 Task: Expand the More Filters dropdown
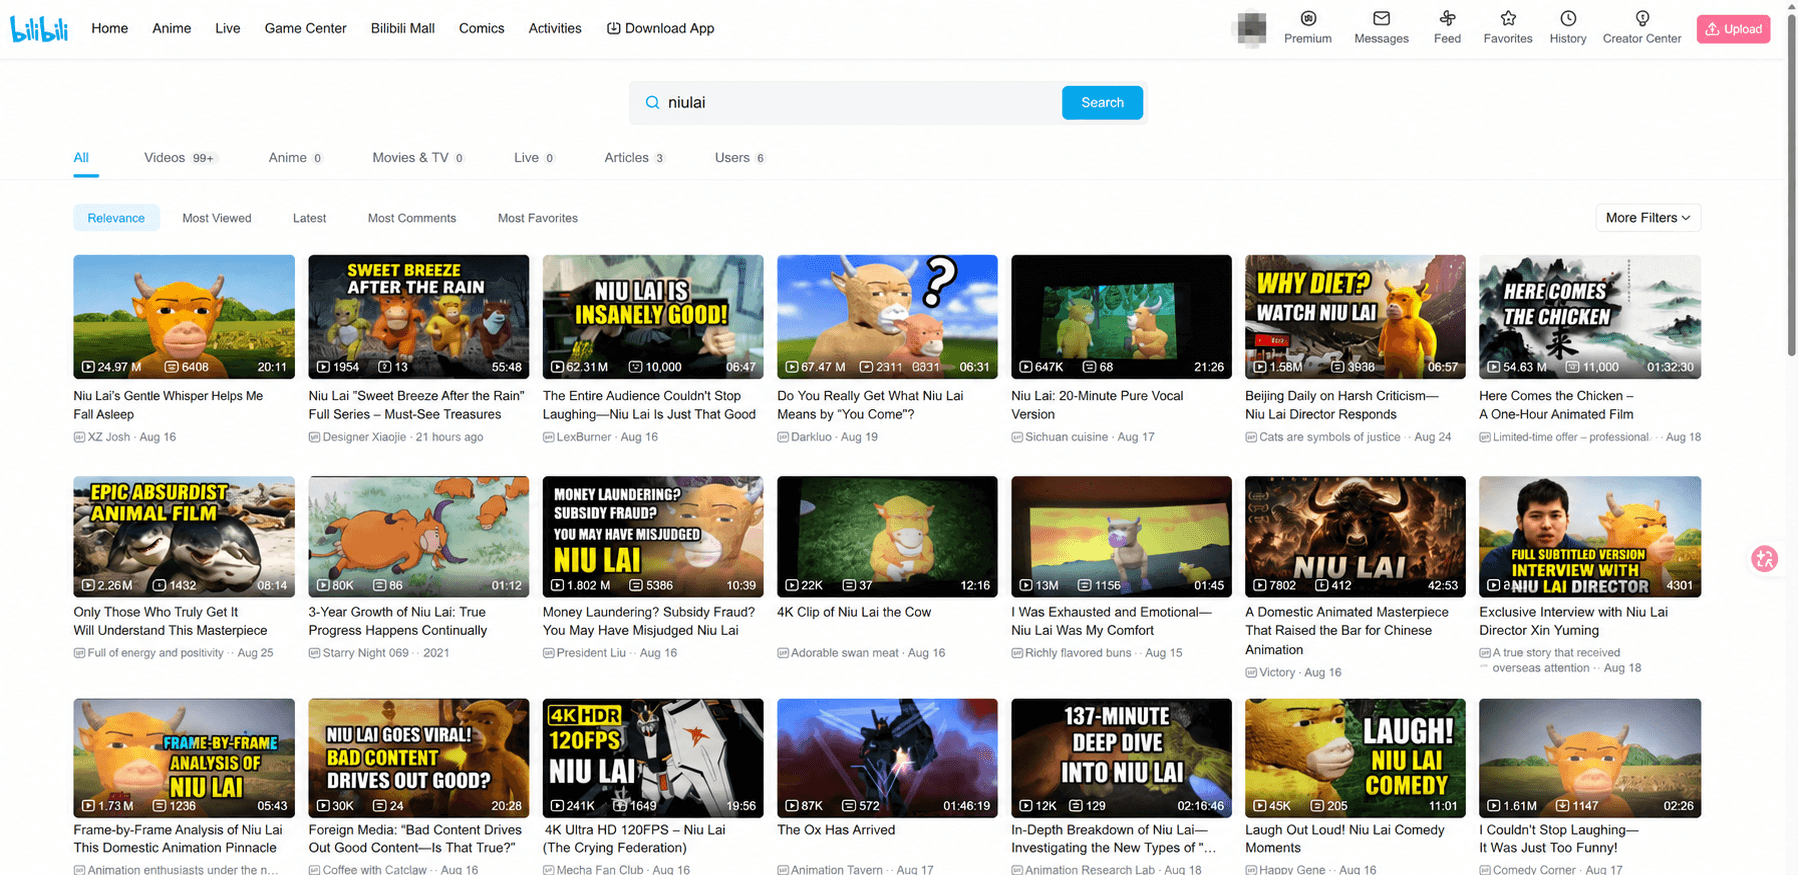(1648, 218)
